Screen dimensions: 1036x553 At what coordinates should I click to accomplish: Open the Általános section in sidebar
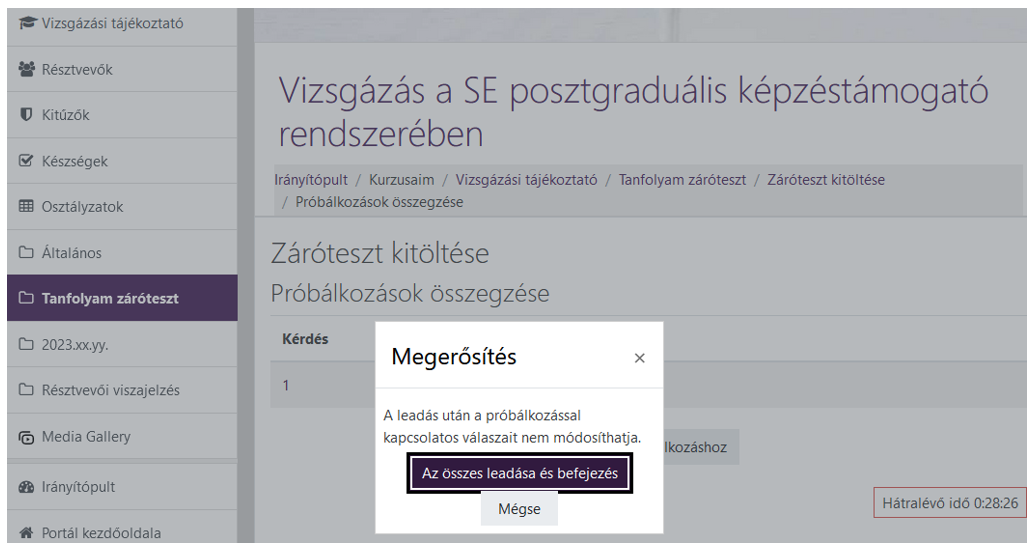(71, 253)
